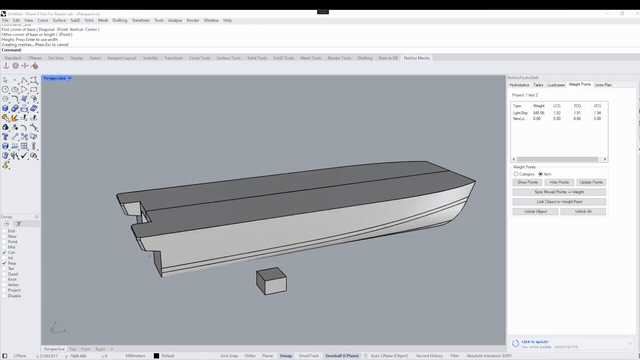Click the Unlink All button
The height and width of the screenshot is (360, 640).
583,211
